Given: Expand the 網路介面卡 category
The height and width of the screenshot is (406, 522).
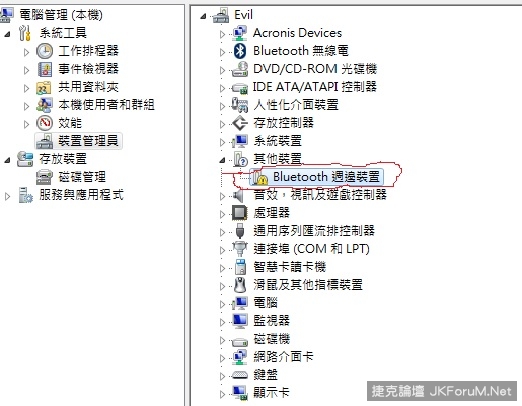Looking at the screenshot, I should [x=222, y=358].
